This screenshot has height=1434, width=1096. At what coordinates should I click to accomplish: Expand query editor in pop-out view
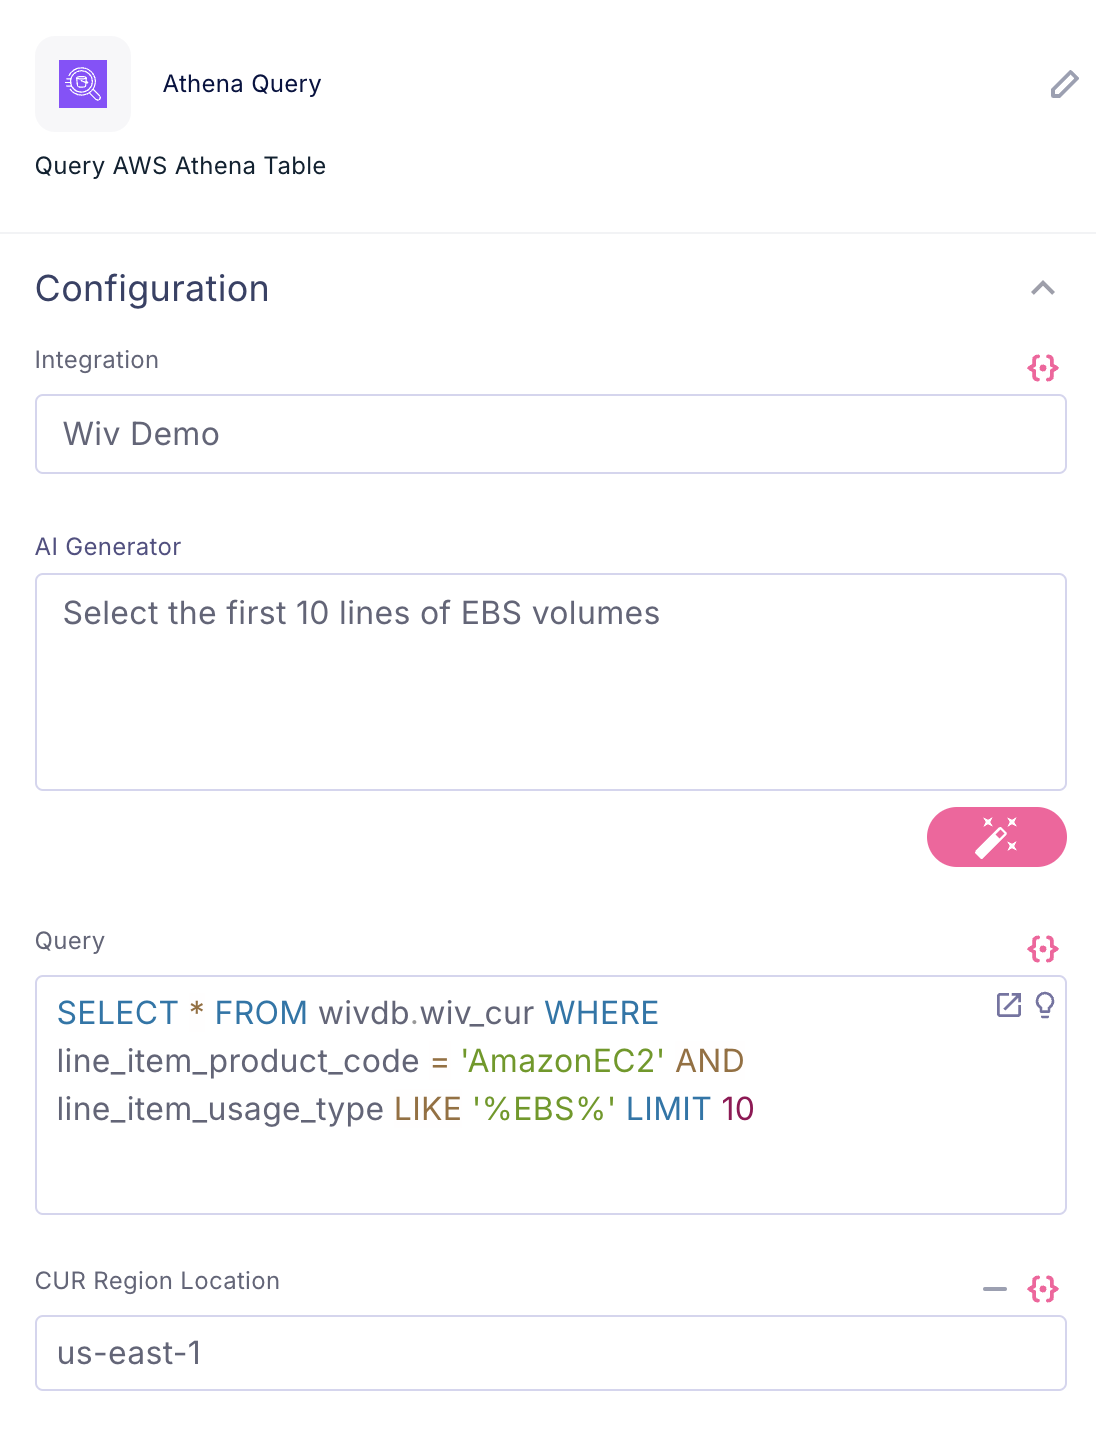(1009, 1005)
